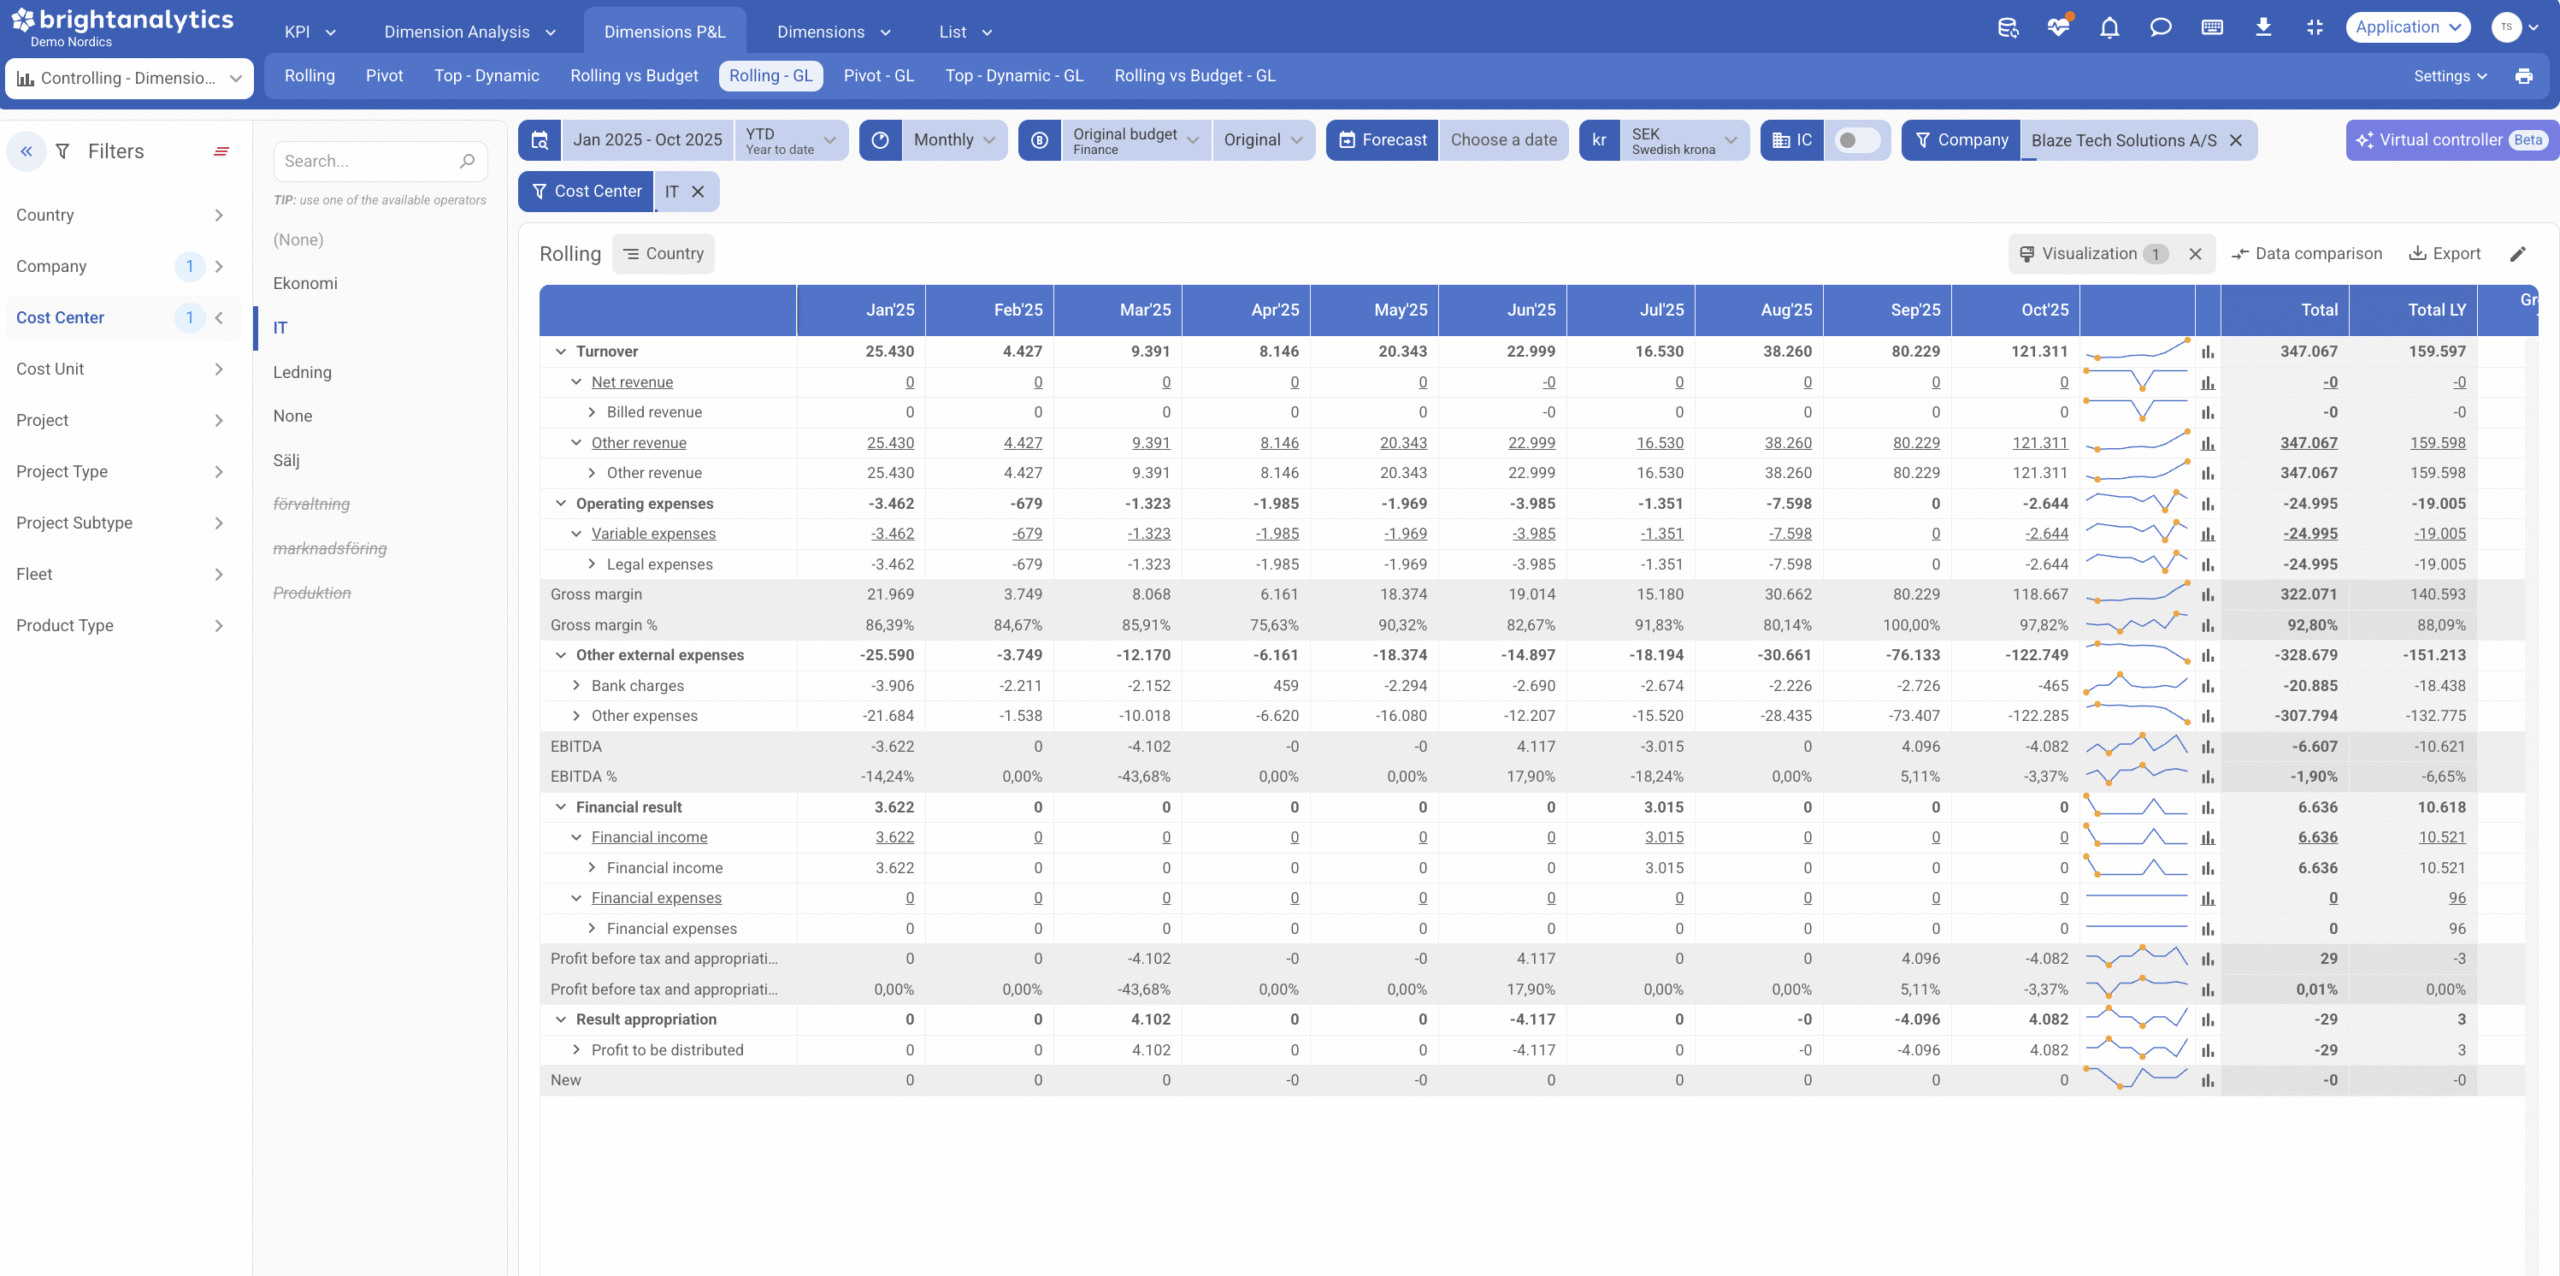Collapse the filters panel with double arrow

click(27, 152)
